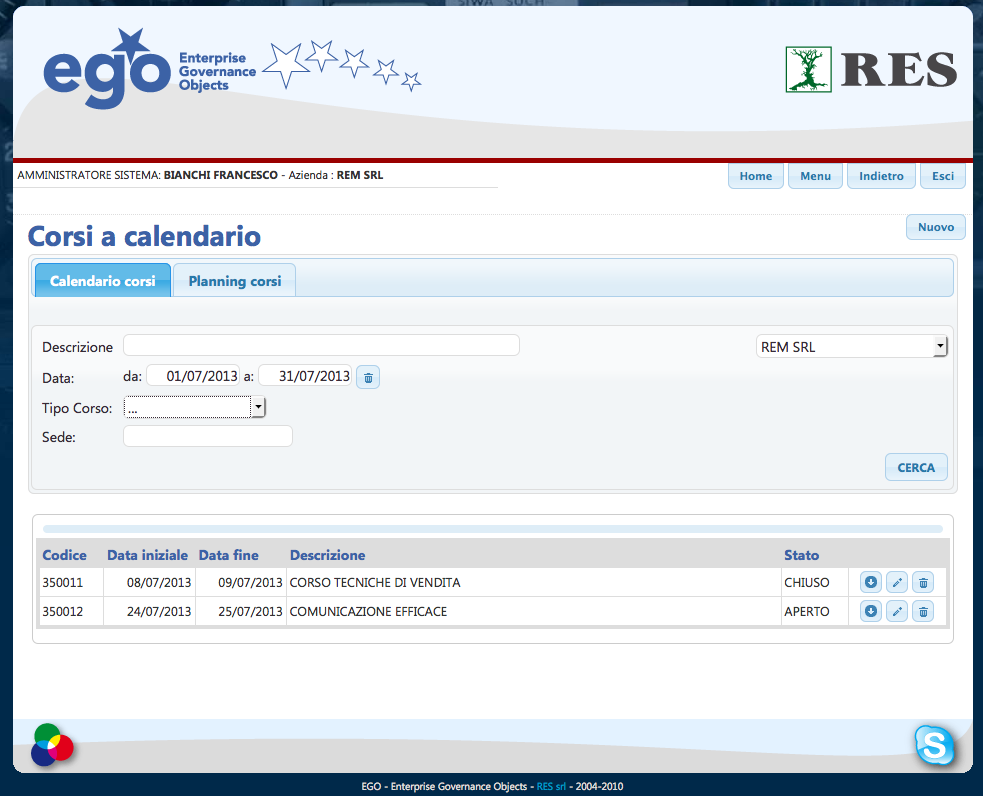Delete the COMUNICAZIONE EFFICACE row
The image size is (983, 796).
[x=923, y=611]
